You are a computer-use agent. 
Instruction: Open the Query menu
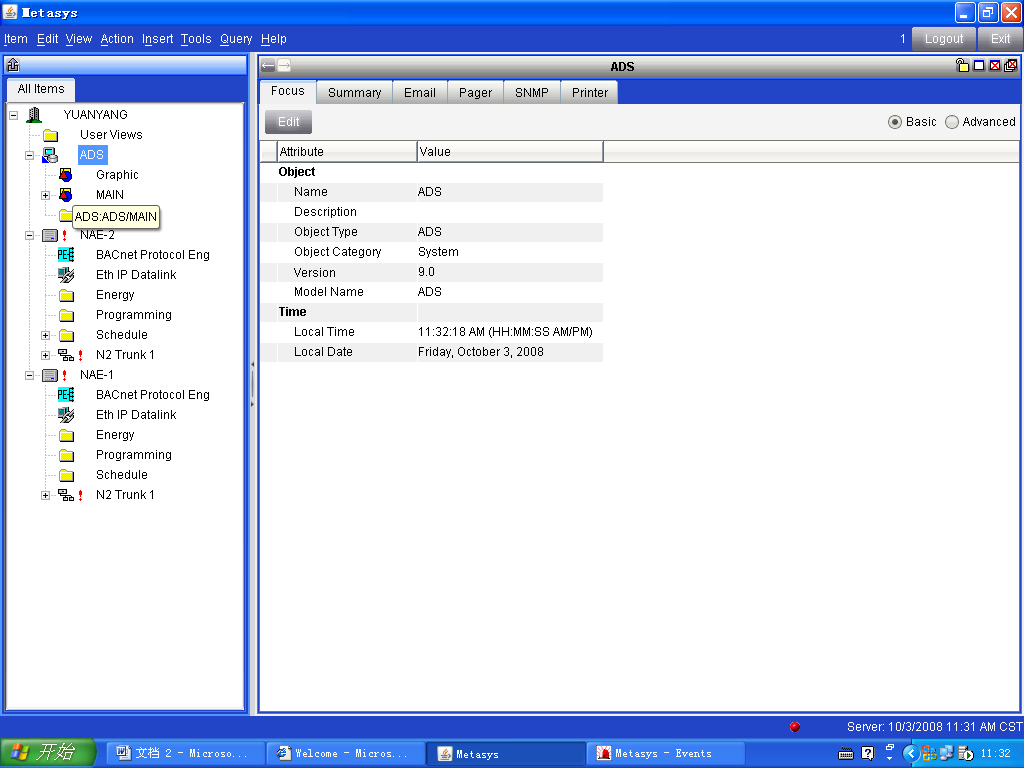click(x=236, y=39)
